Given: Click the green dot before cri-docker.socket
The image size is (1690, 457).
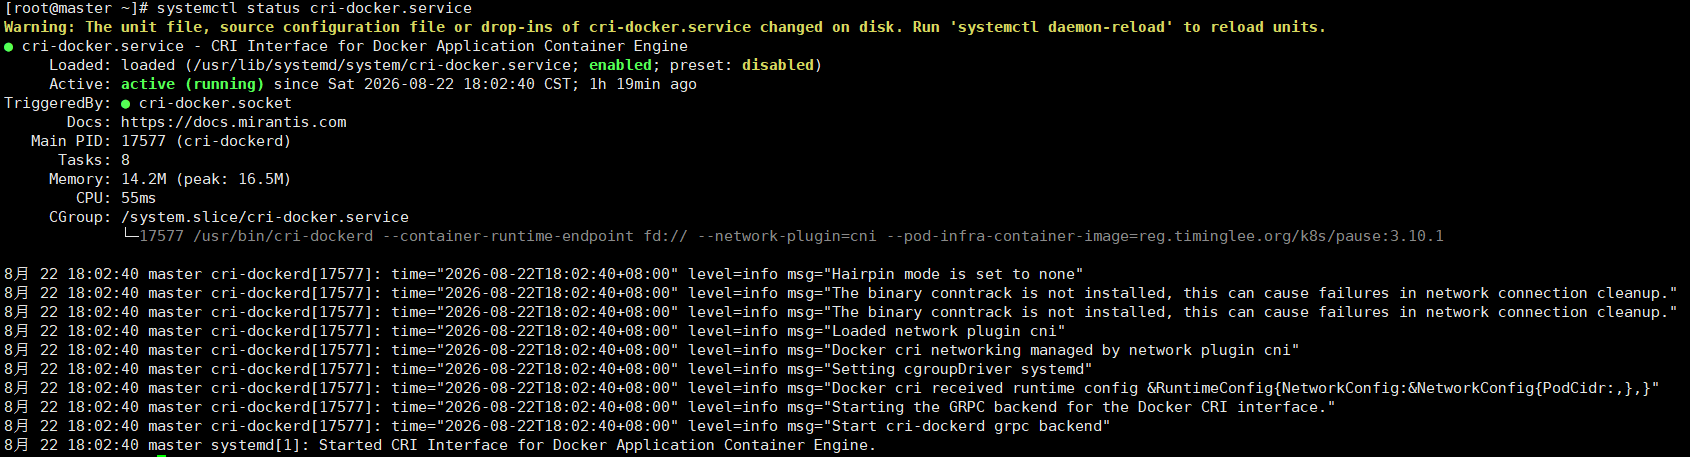Looking at the screenshot, I should click(x=126, y=103).
